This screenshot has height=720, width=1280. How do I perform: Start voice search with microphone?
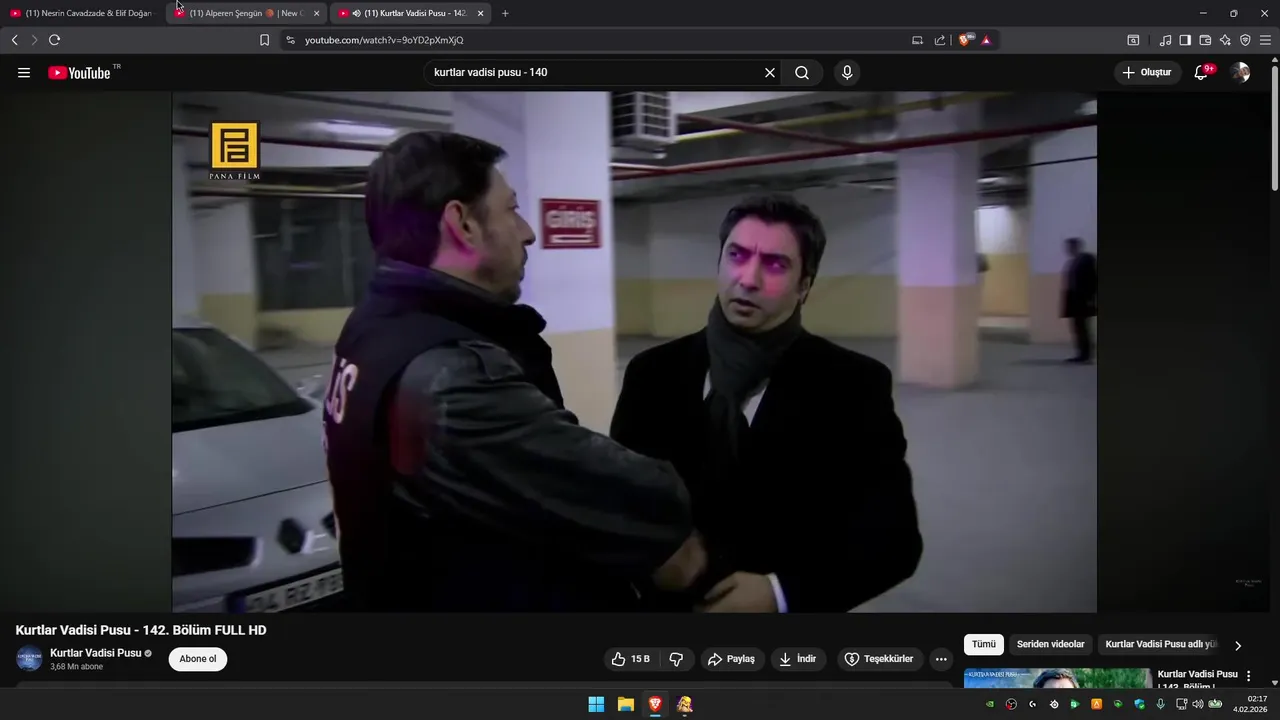(847, 72)
